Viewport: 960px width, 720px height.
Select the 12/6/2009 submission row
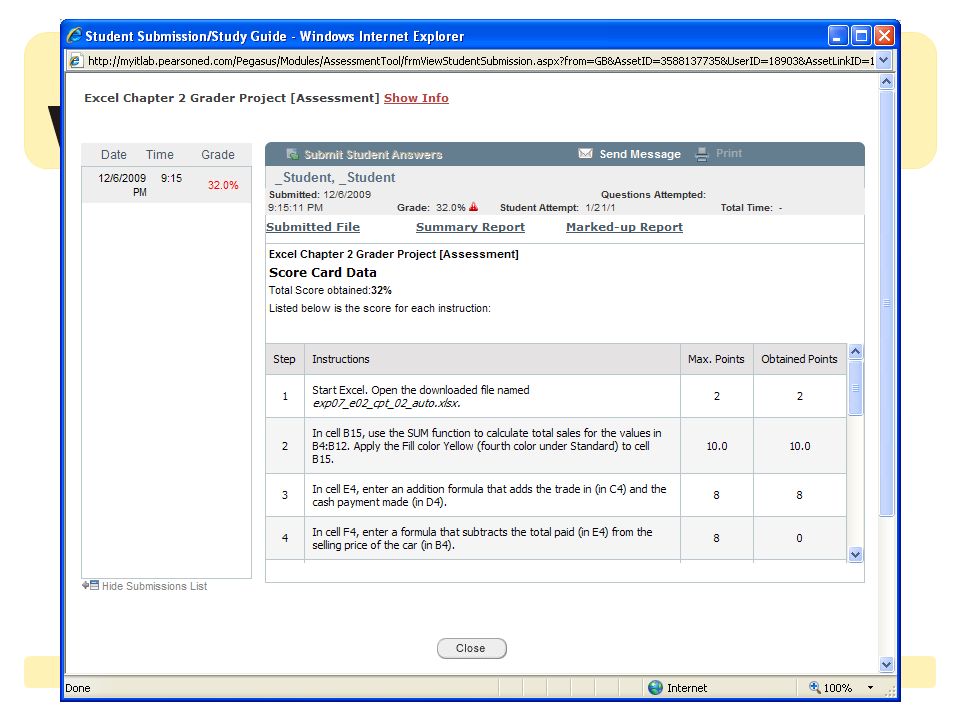[x=167, y=185]
